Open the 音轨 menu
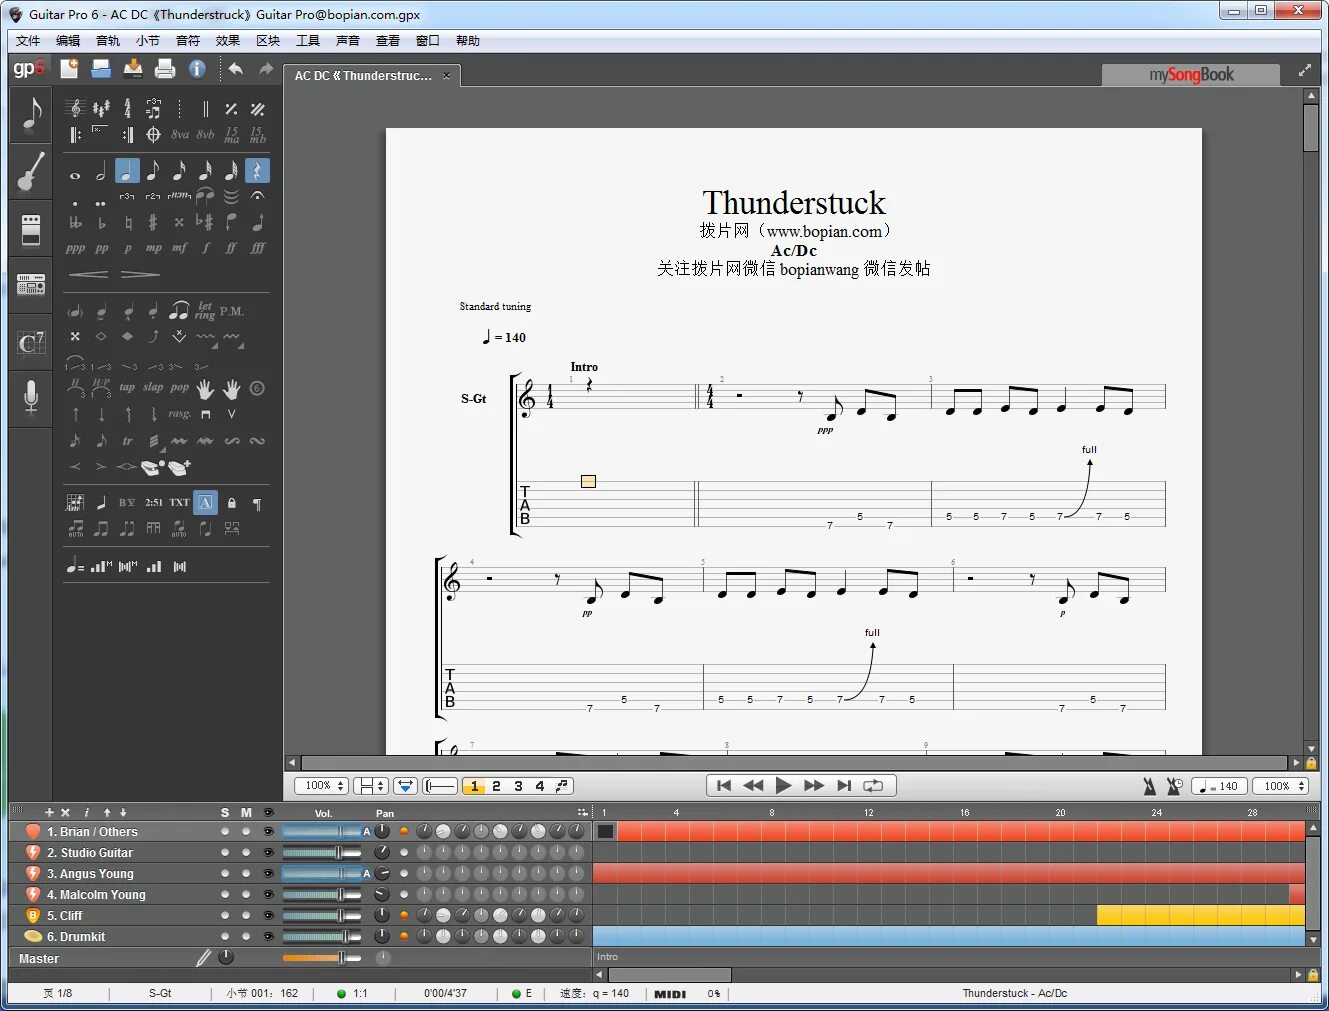This screenshot has height=1011, width=1329. click(108, 41)
